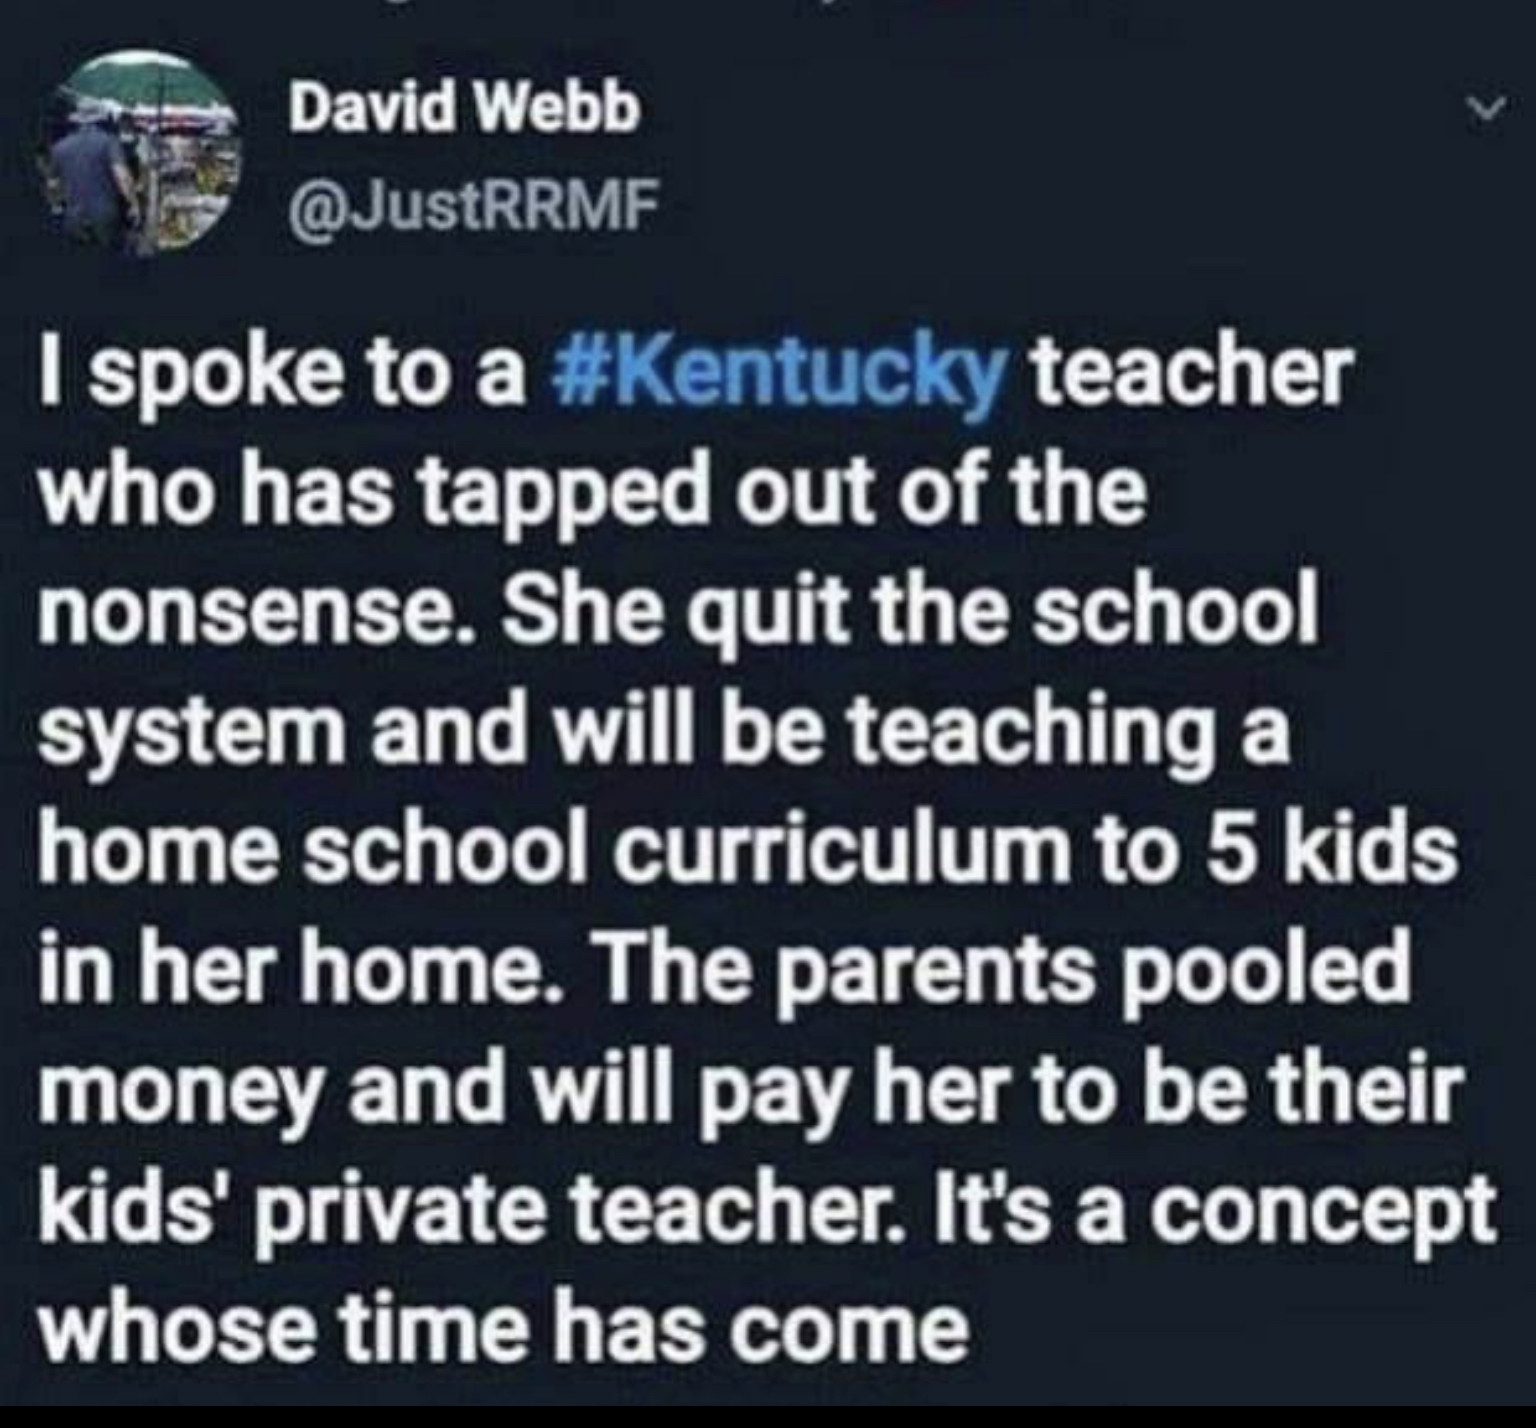This screenshot has height=1428, width=1536.
Task: Click the David Webb display name
Action: coord(464,109)
